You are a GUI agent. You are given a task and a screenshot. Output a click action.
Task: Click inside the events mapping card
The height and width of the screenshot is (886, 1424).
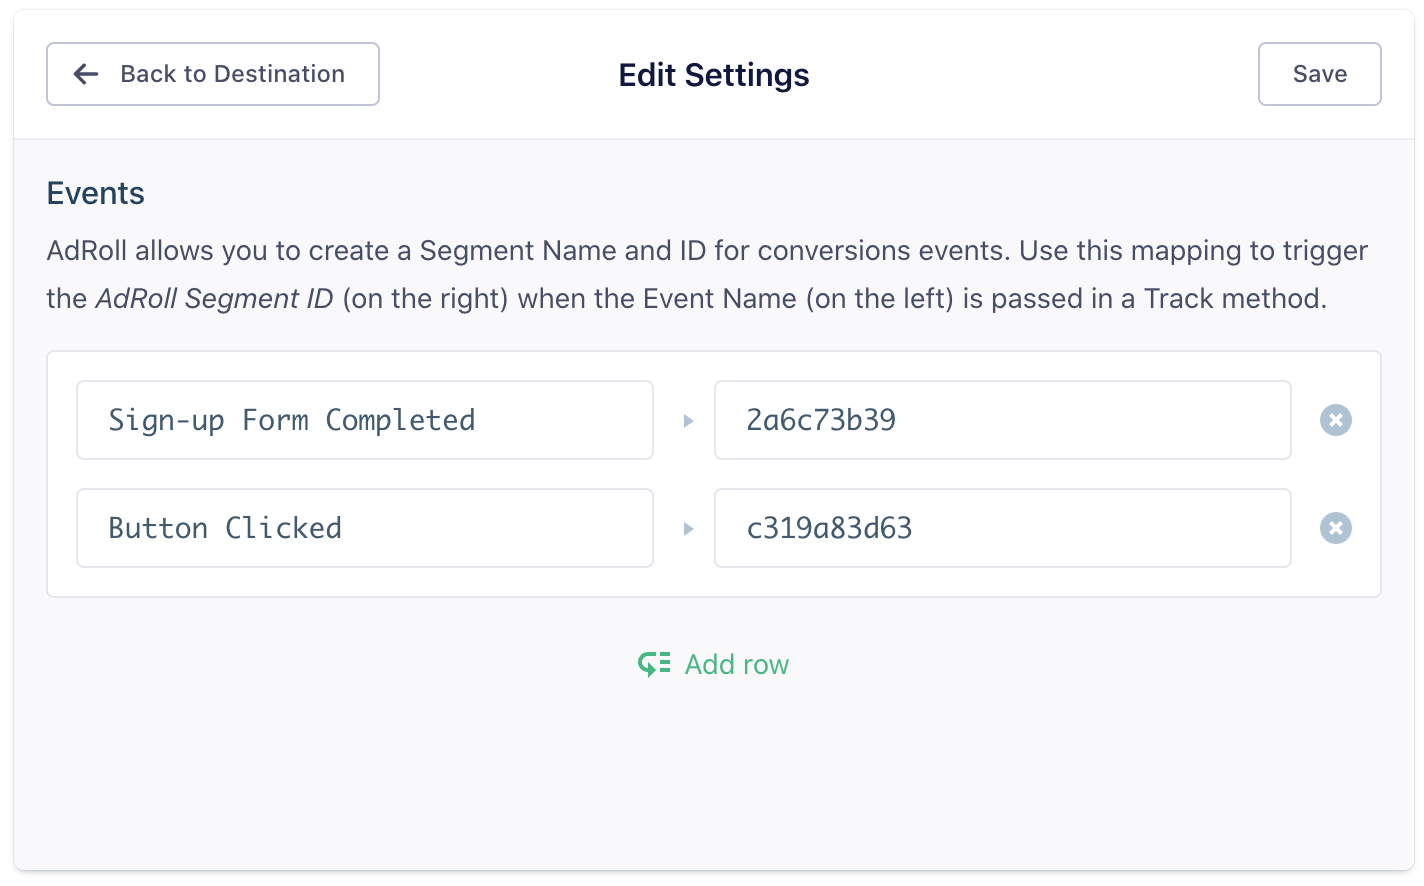713,474
